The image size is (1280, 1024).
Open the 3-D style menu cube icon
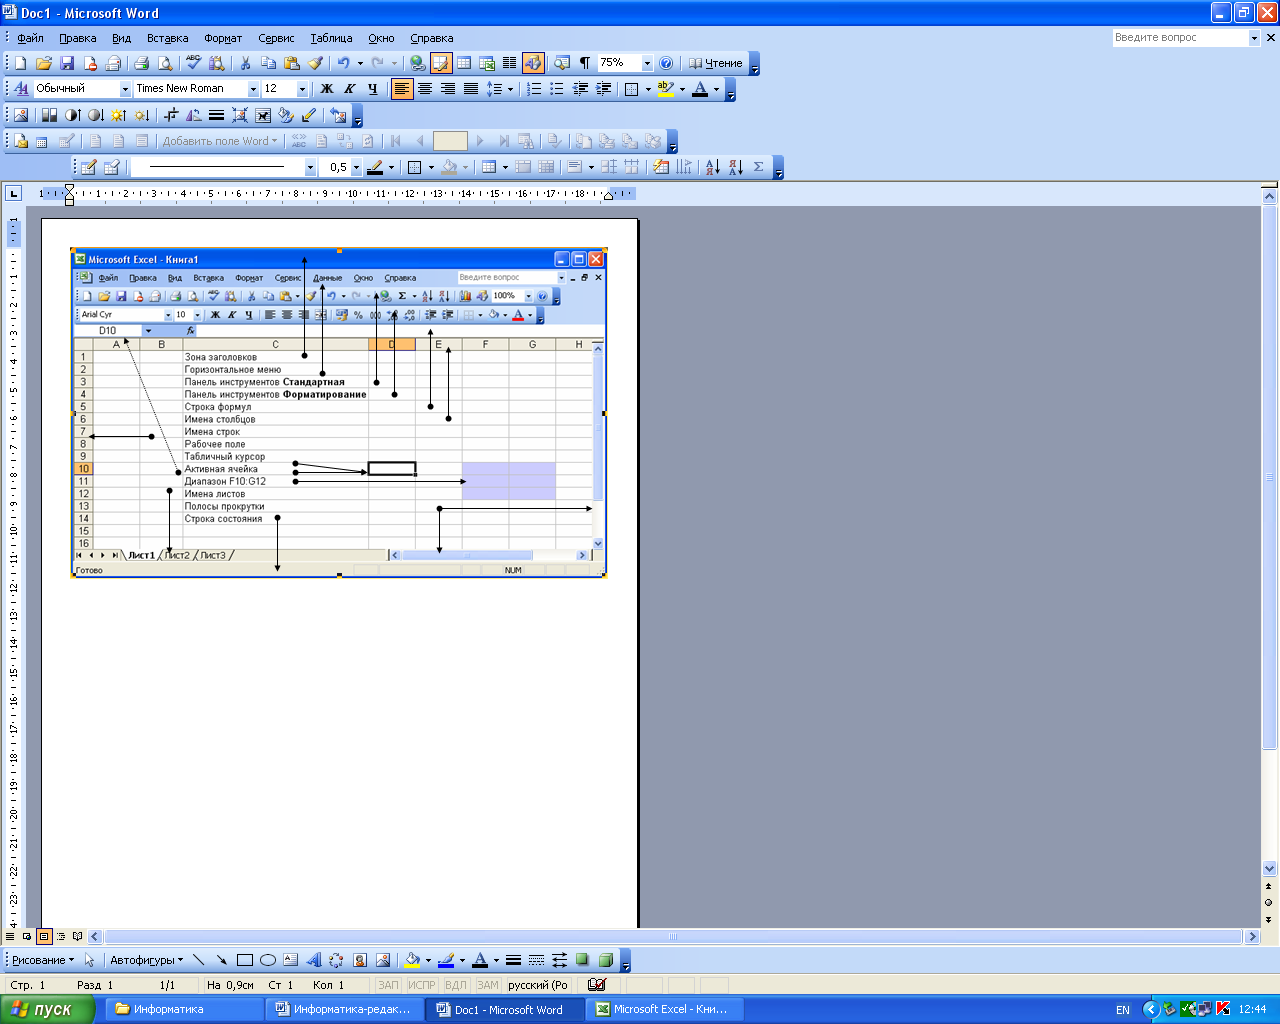(x=606, y=960)
